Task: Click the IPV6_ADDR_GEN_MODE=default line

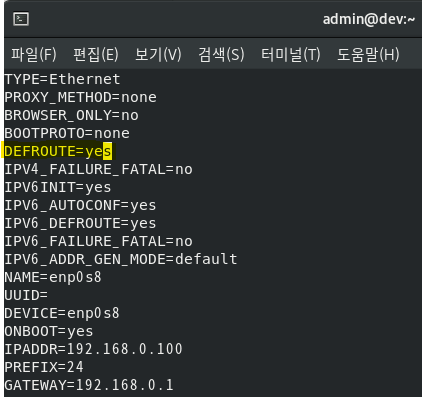Action: click(x=121, y=259)
